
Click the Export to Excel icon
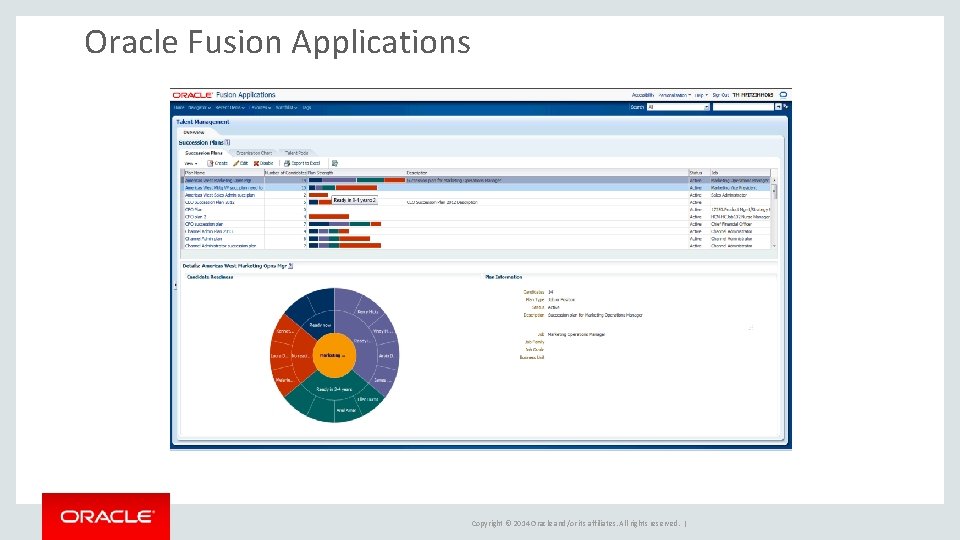287,163
